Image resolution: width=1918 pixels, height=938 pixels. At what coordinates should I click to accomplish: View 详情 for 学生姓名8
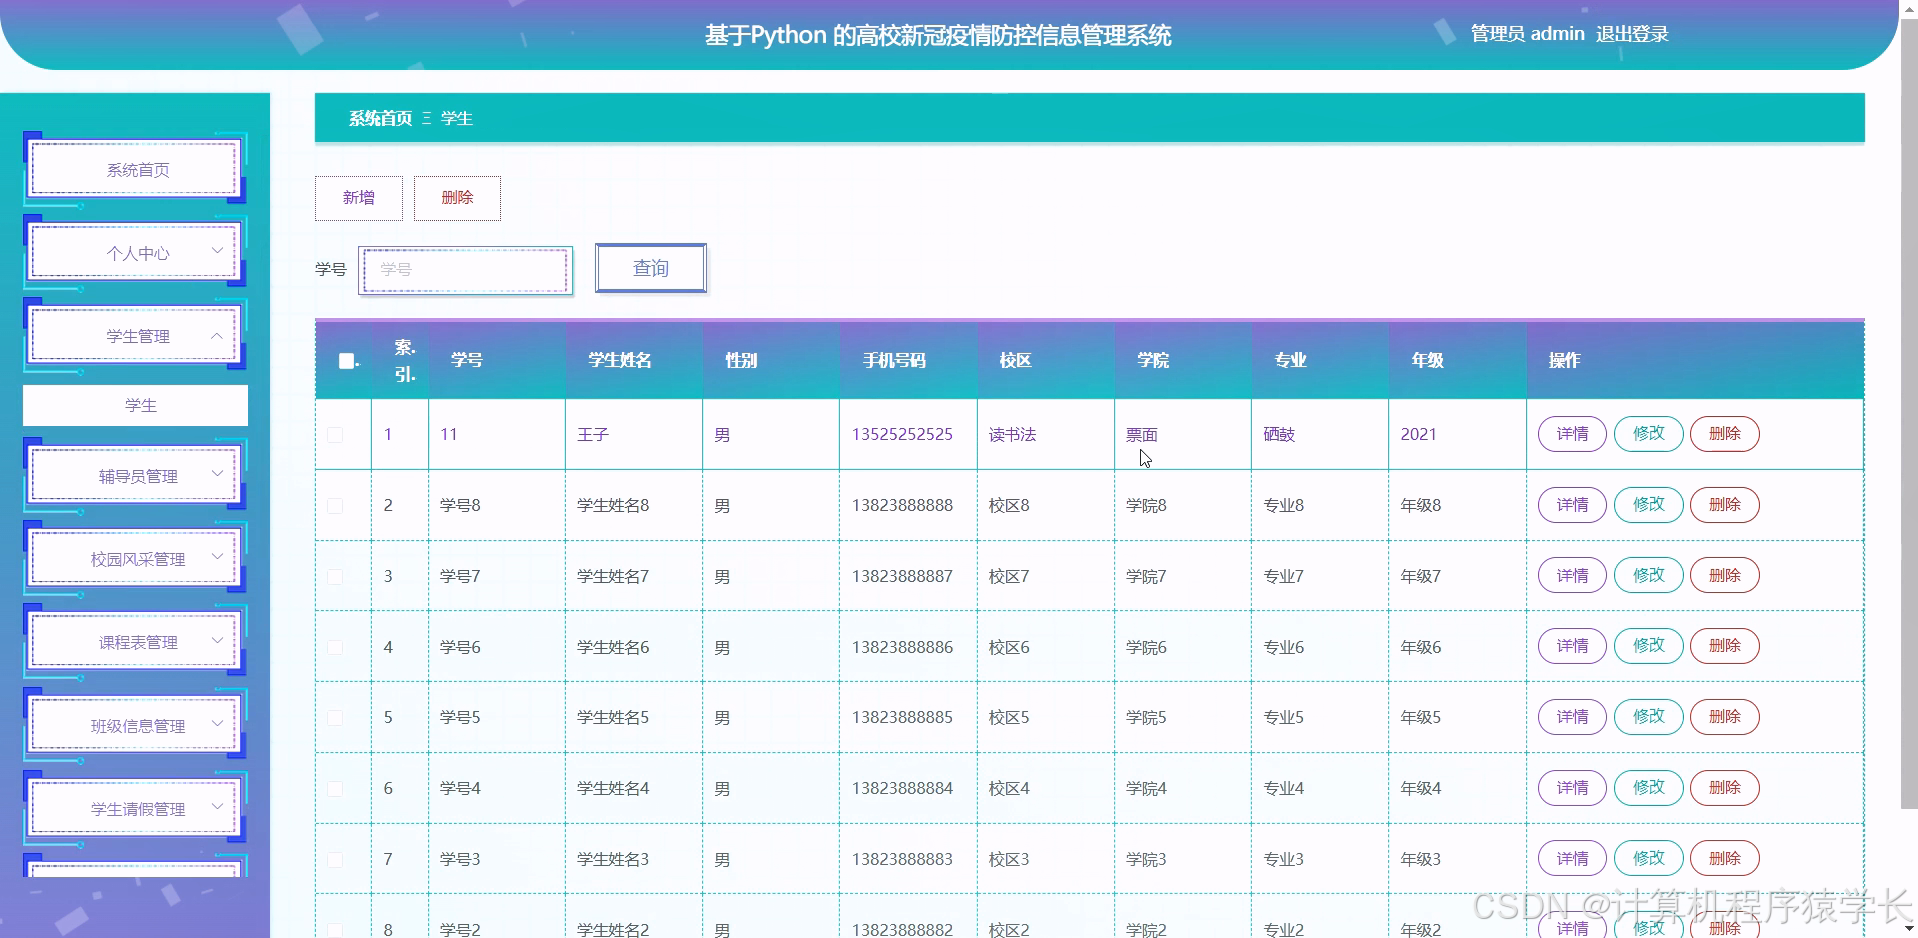tap(1572, 505)
